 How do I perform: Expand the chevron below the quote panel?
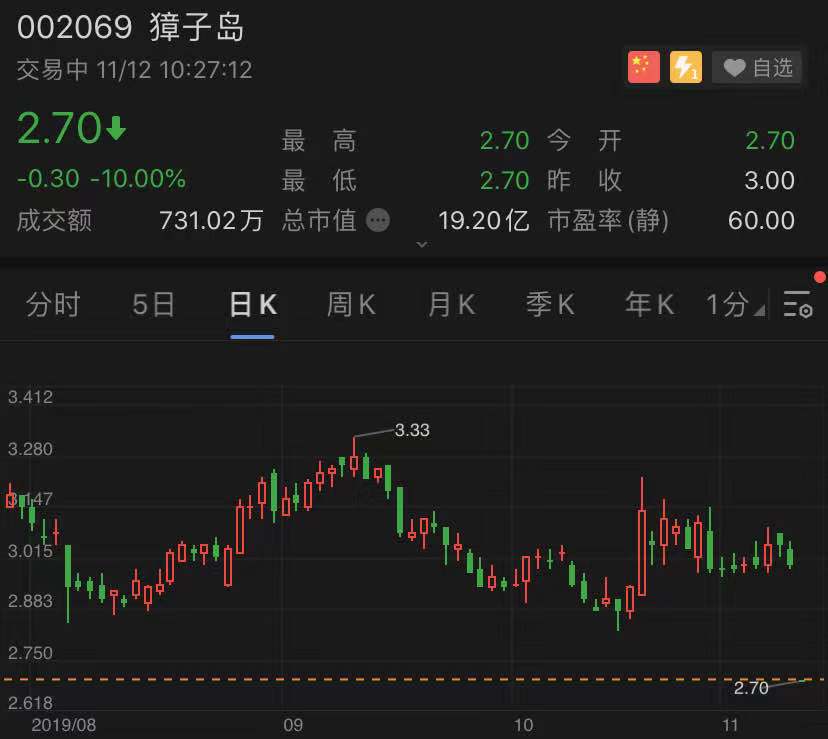coord(422,243)
